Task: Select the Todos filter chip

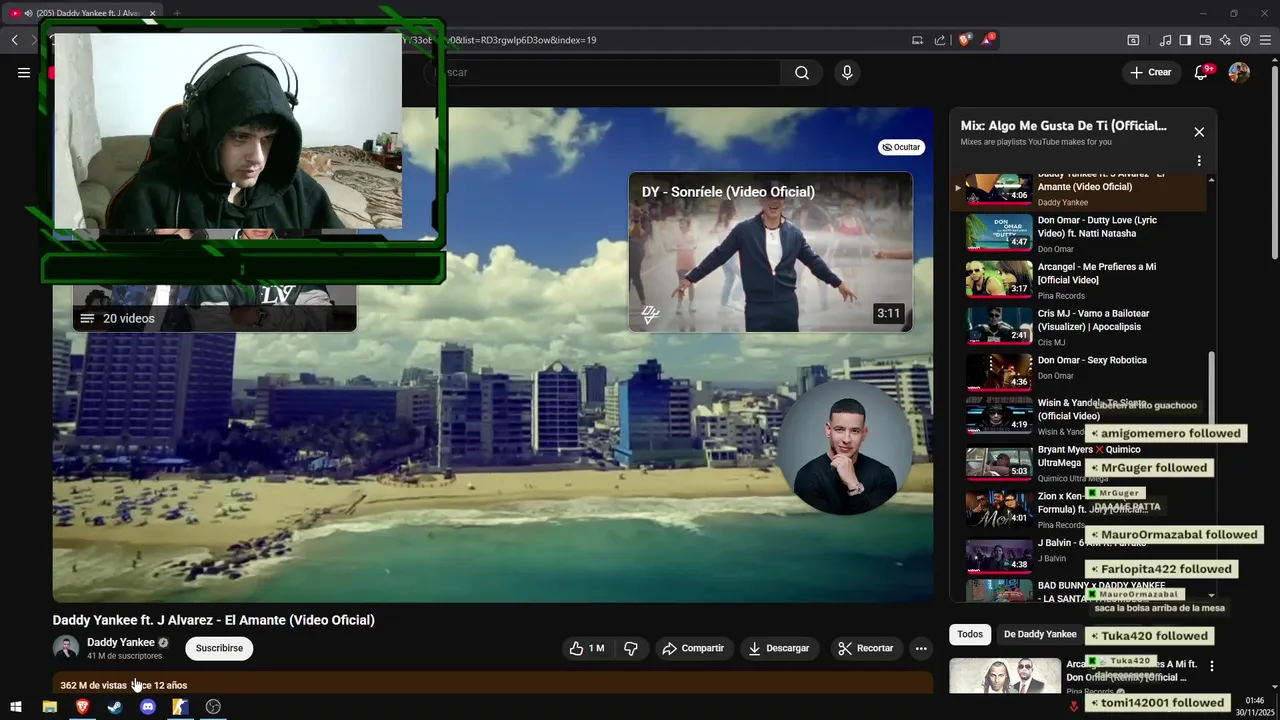Action: [970, 634]
